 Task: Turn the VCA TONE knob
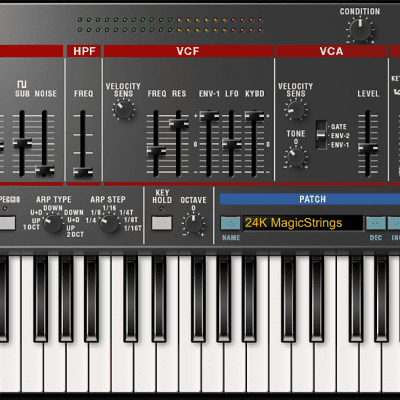coord(296,157)
